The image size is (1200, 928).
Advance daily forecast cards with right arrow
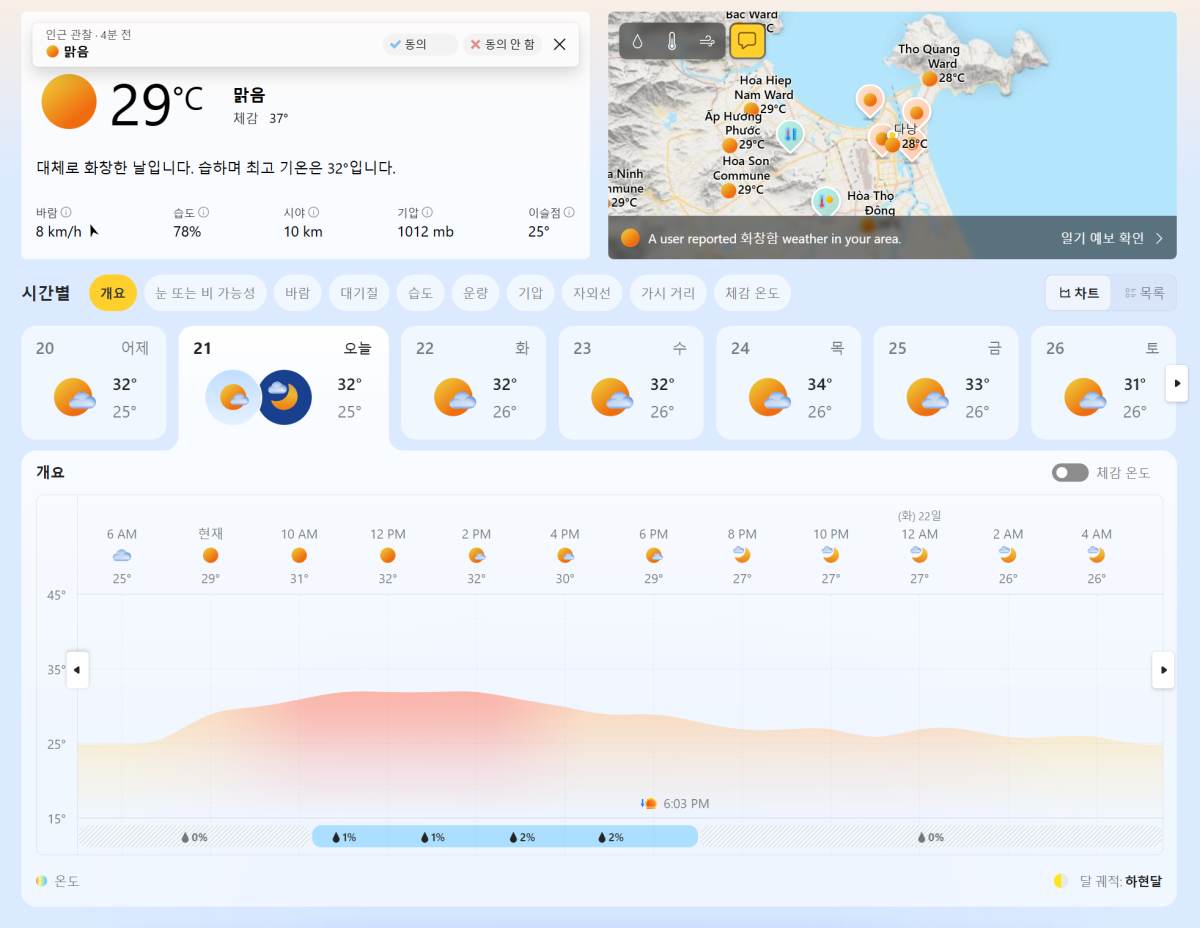[x=1178, y=382]
